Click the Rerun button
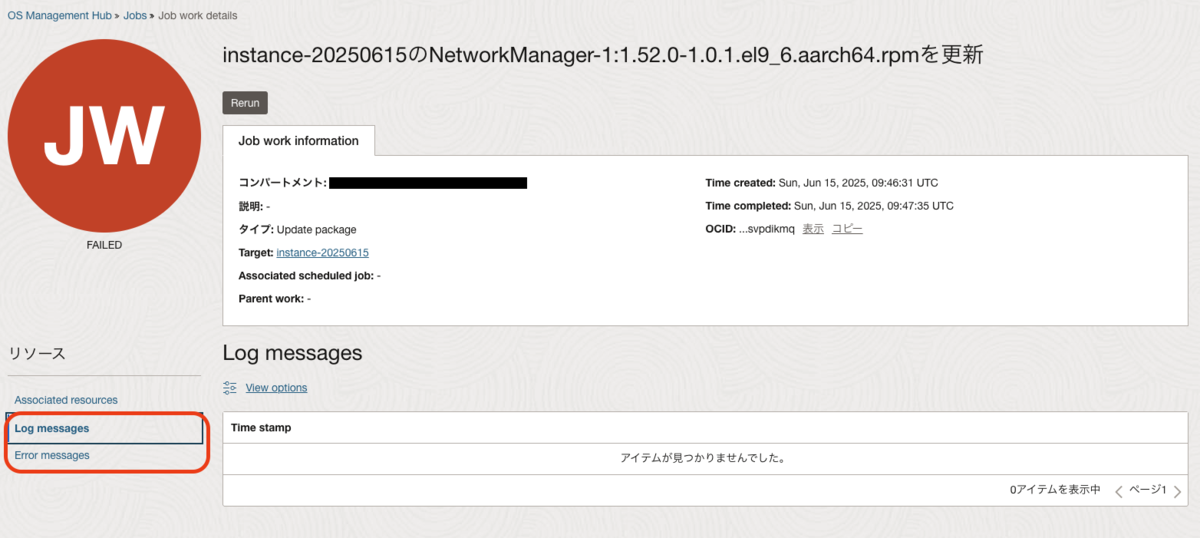 coord(245,103)
